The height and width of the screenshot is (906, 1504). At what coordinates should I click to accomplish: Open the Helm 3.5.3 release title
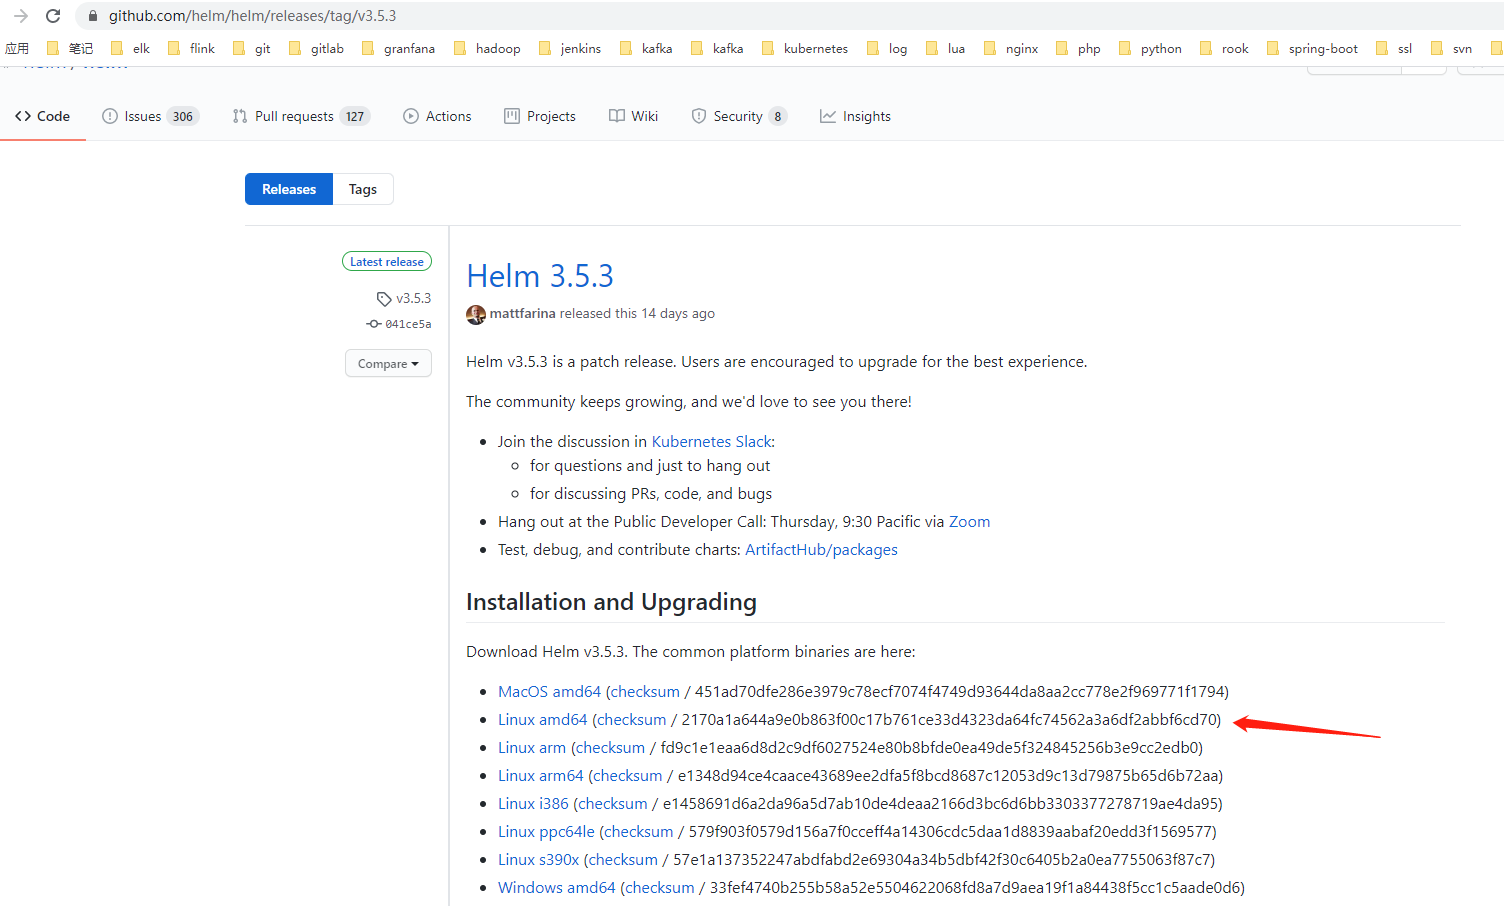pos(540,276)
